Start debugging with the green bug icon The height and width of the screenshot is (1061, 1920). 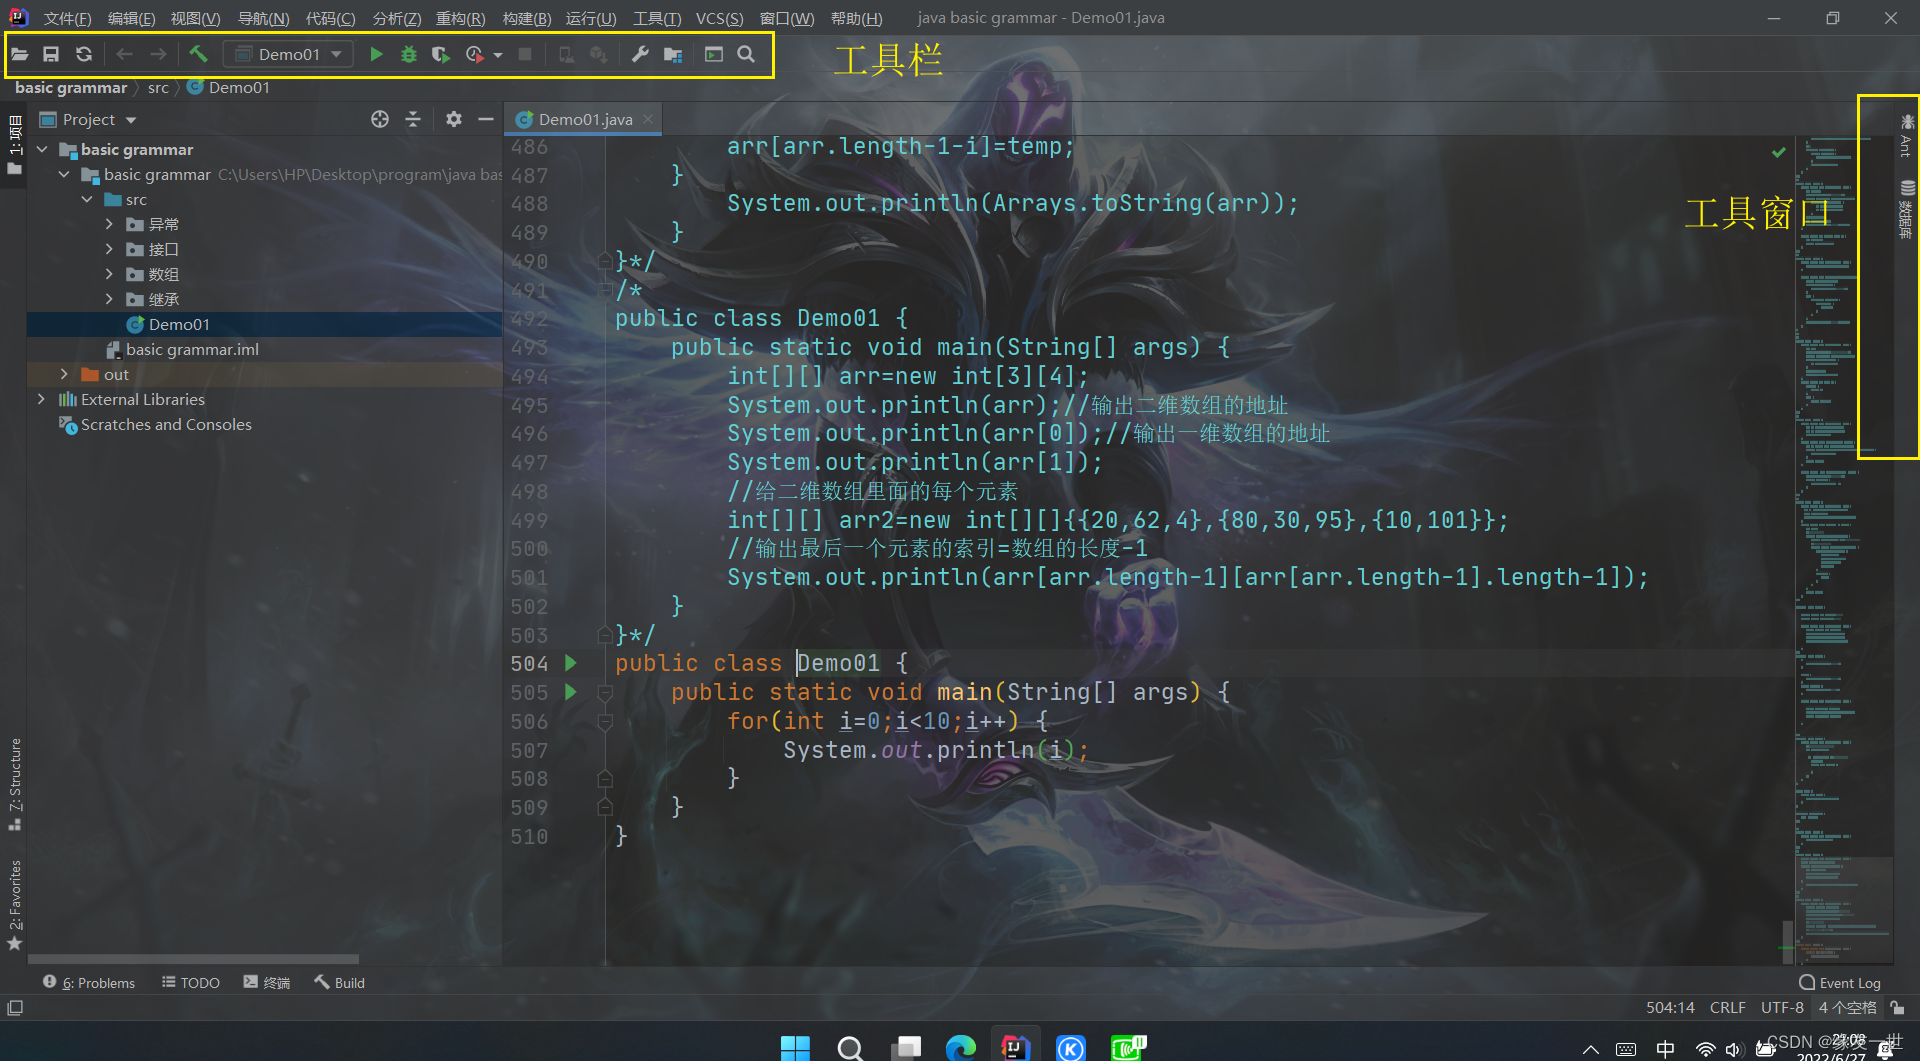coord(408,54)
